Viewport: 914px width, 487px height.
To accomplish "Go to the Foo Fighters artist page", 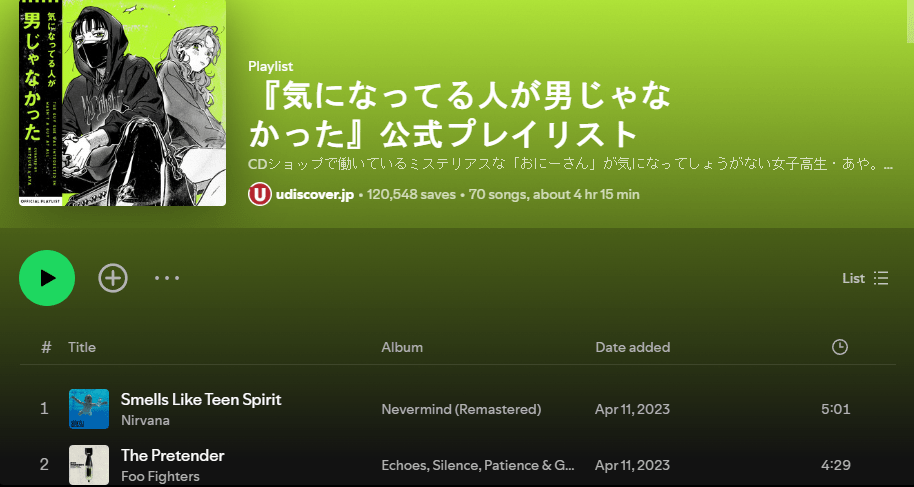I will tap(160, 476).
